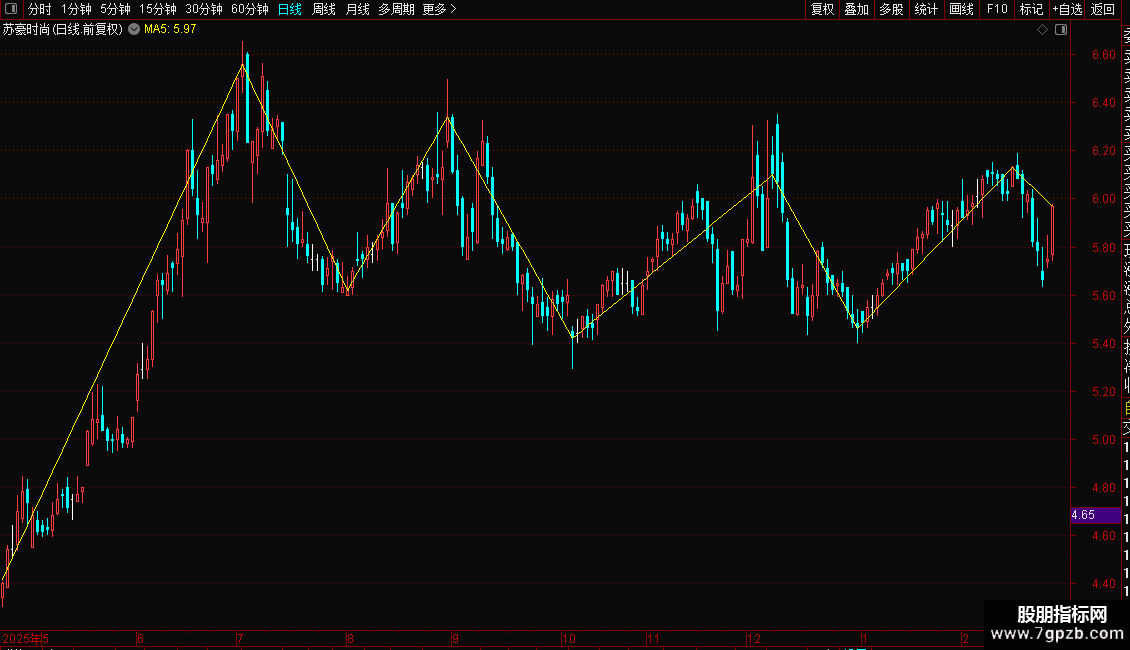
Task: Click the month 10 marker on time axis
Action: [569, 638]
